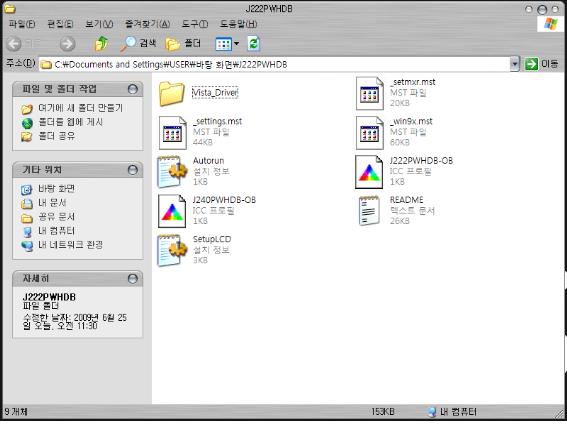
Task: Go to 바탕 화면 location
Action: 56,188
